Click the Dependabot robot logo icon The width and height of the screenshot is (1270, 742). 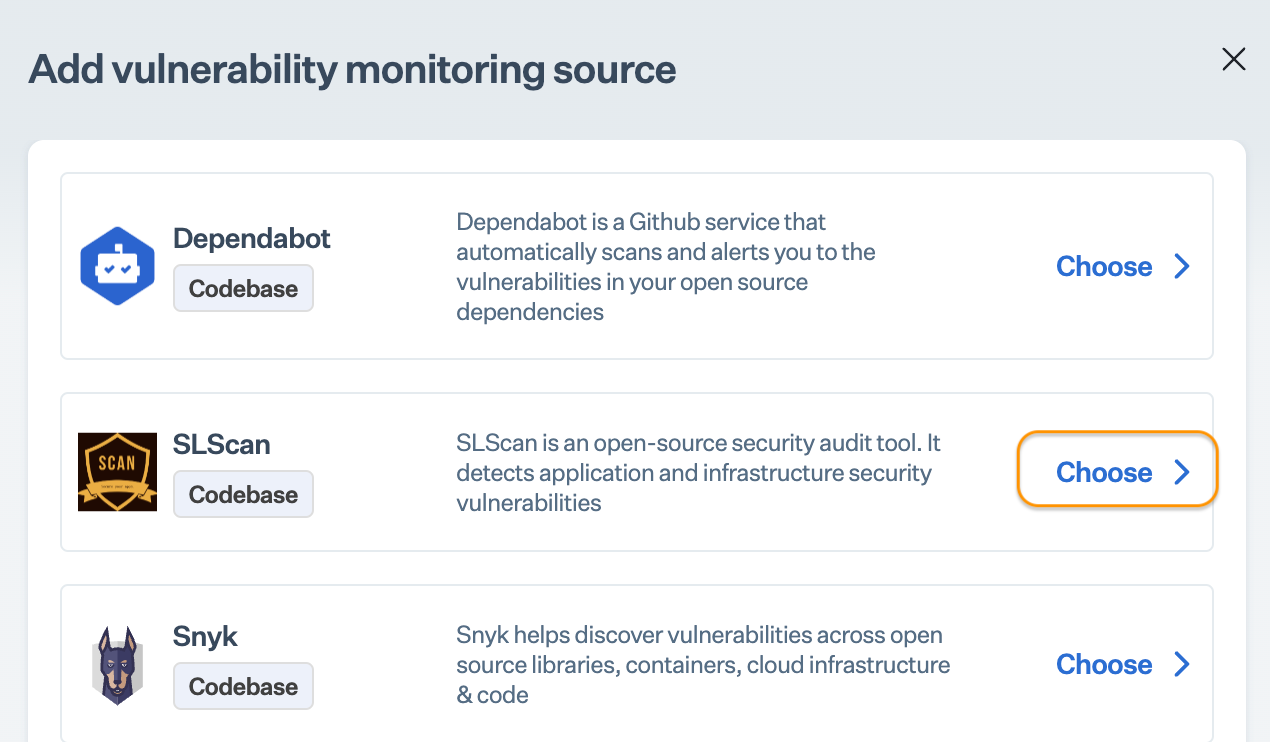tap(117, 266)
